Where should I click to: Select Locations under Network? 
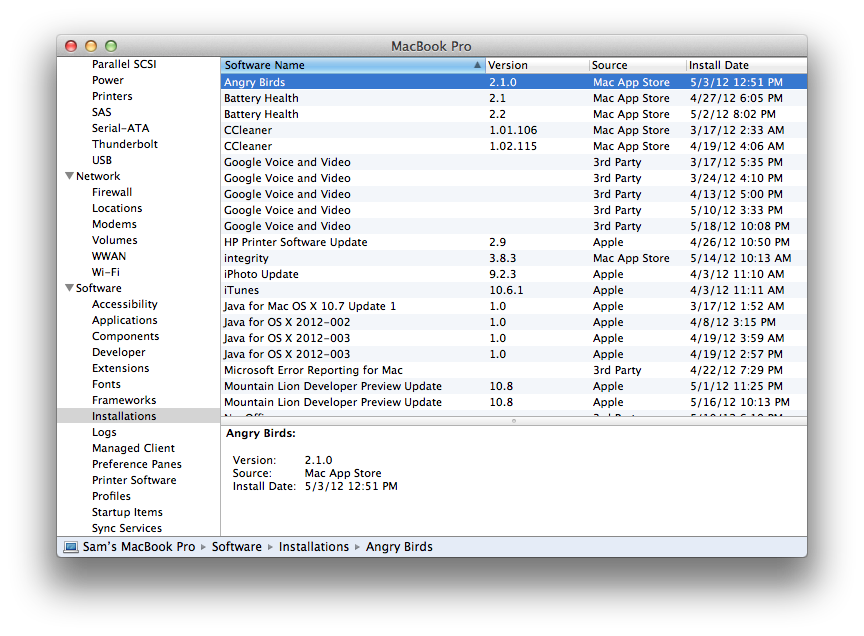[x=117, y=208]
